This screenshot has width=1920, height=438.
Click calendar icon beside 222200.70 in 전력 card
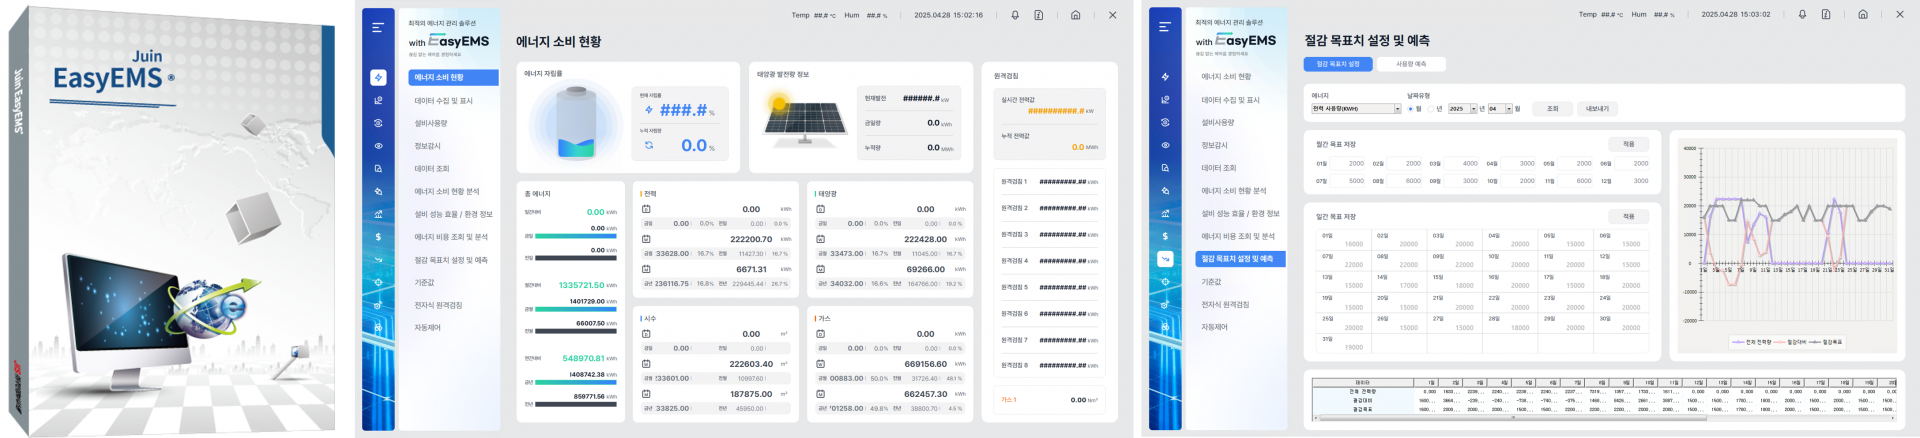click(x=646, y=239)
